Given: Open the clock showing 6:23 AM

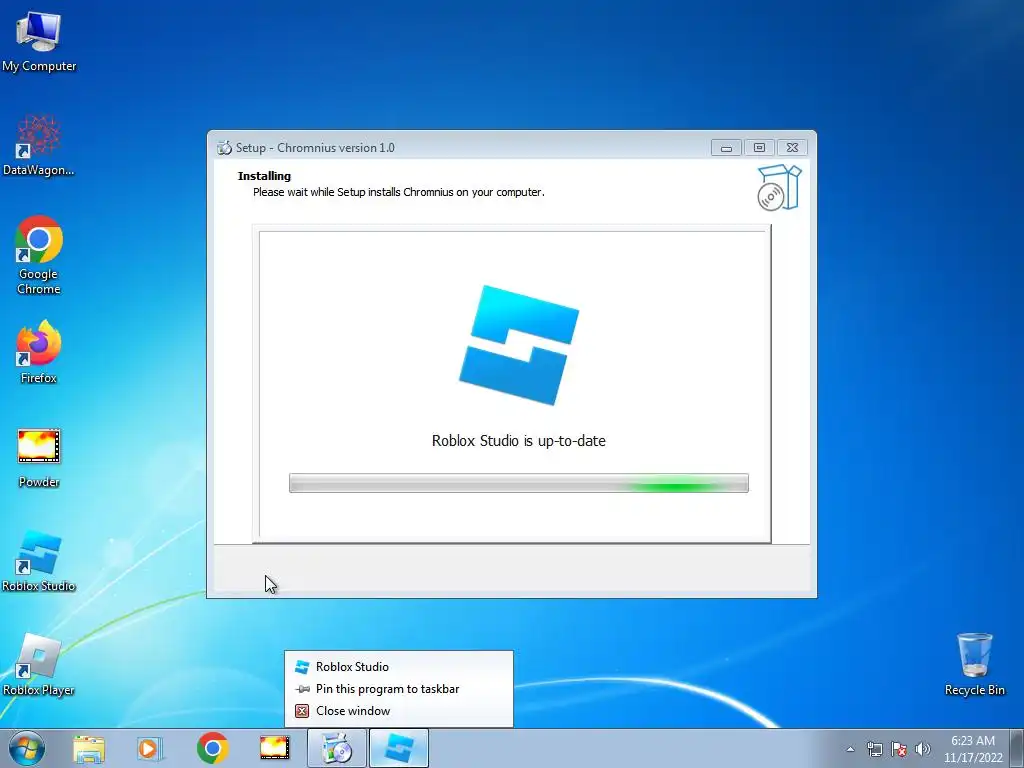Looking at the screenshot, I should [x=972, y=749].
